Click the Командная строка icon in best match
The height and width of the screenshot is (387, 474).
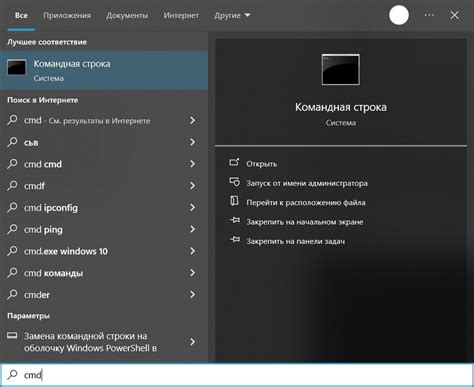(17, 68)
